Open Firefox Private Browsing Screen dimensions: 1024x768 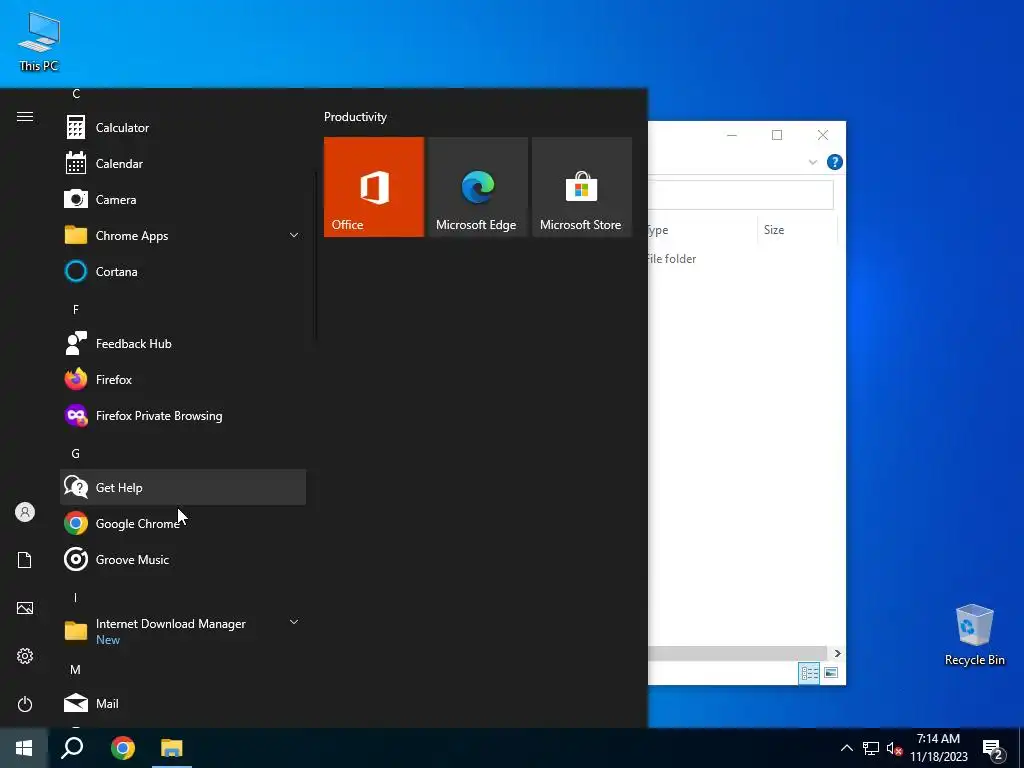(183, 415)
